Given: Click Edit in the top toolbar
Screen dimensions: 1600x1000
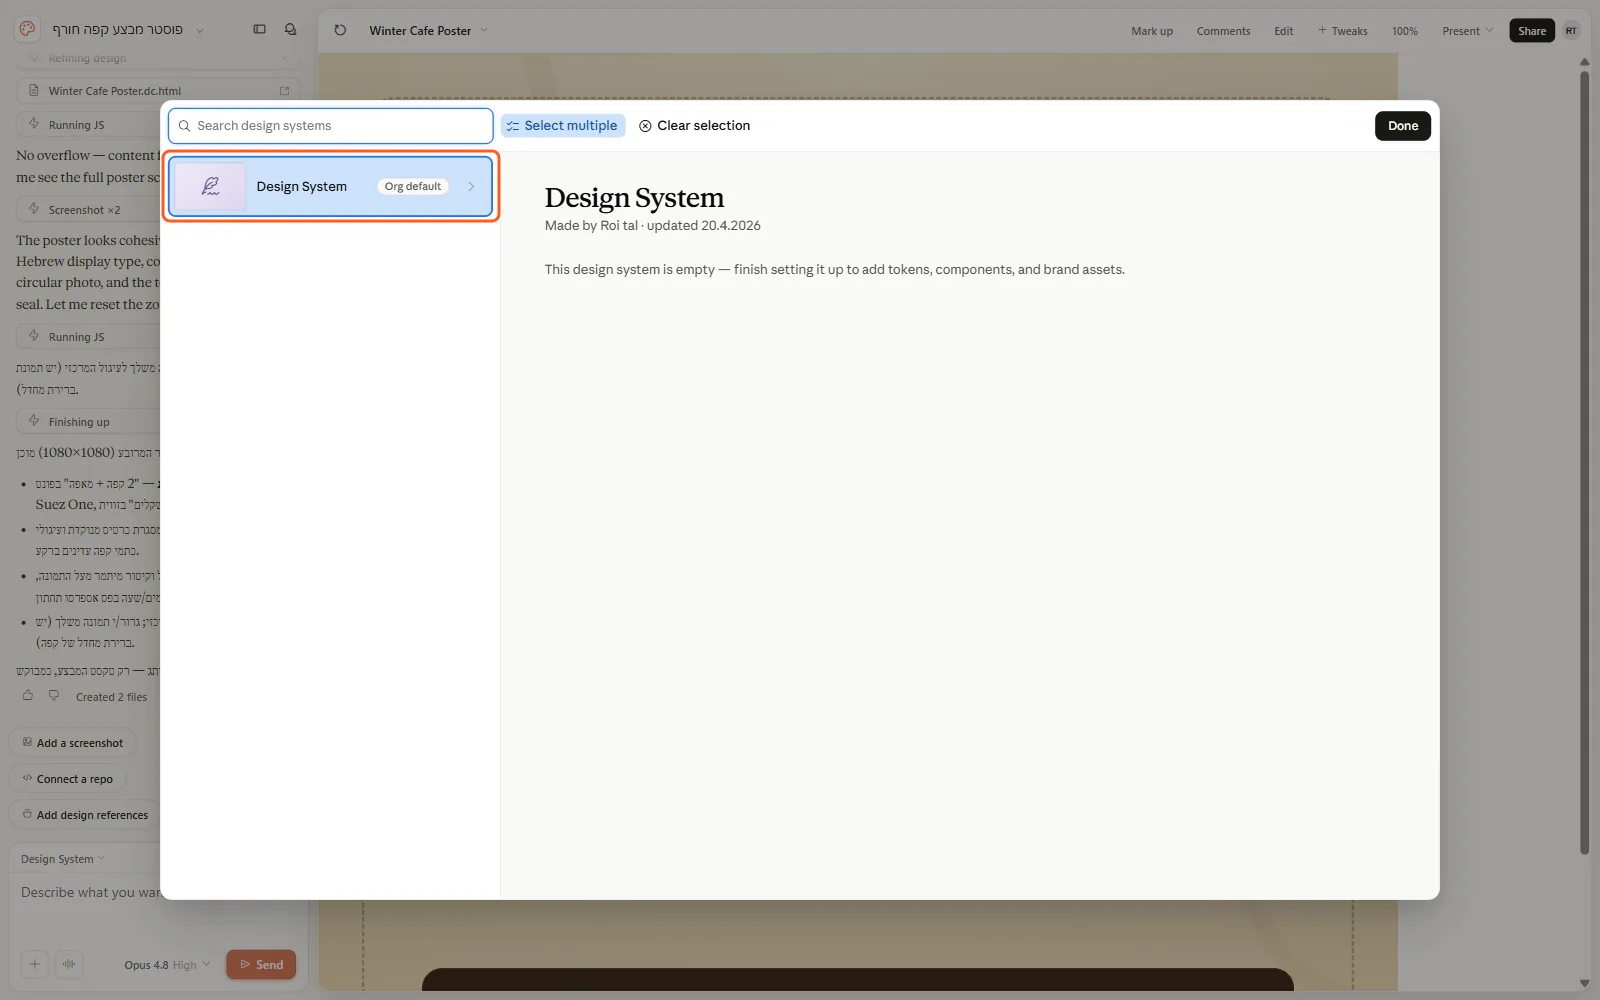Looking at the screenshot, I should coord(1284,31).
